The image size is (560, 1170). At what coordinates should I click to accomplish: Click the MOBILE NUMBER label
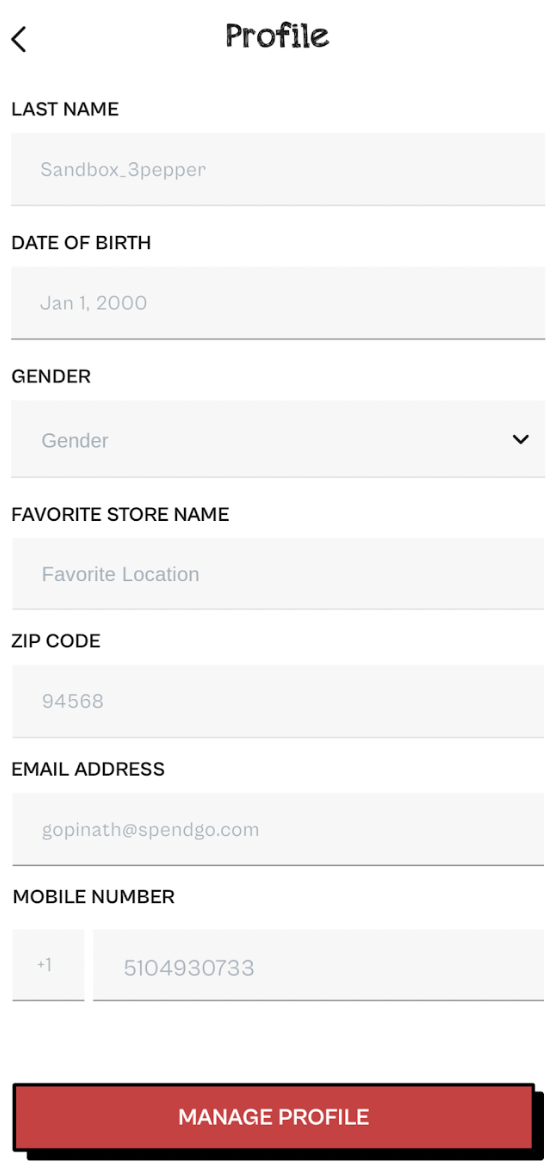tap(93, 896)
